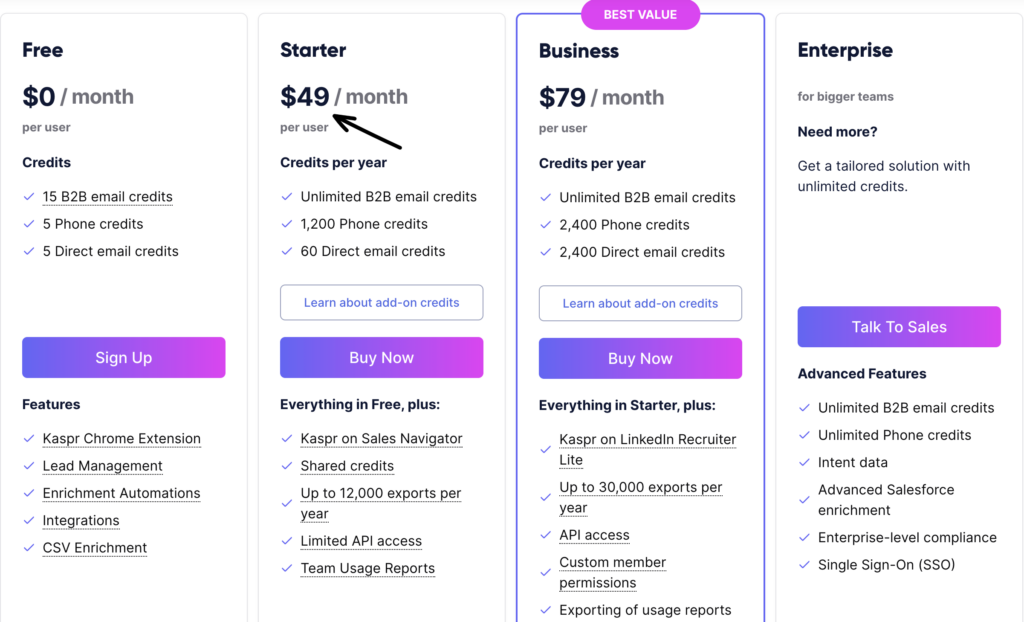Open Learn about add-on credits under Business
Screen dimensions: 1024x622
tap(640, 303)
